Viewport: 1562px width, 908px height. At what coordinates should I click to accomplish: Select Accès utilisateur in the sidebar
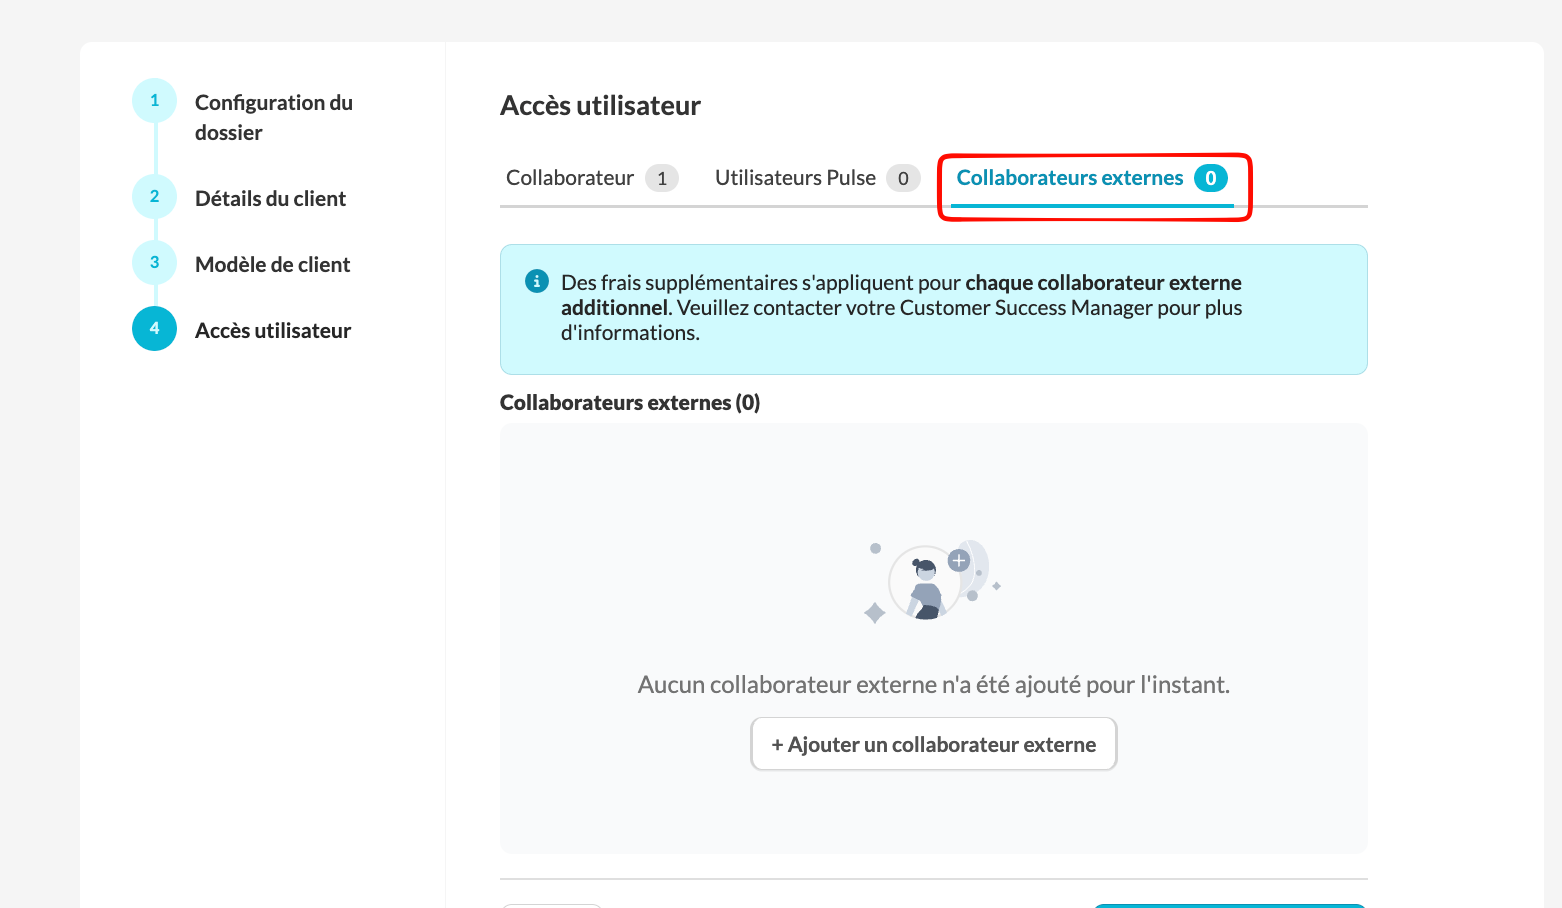[x=272, y=330]
